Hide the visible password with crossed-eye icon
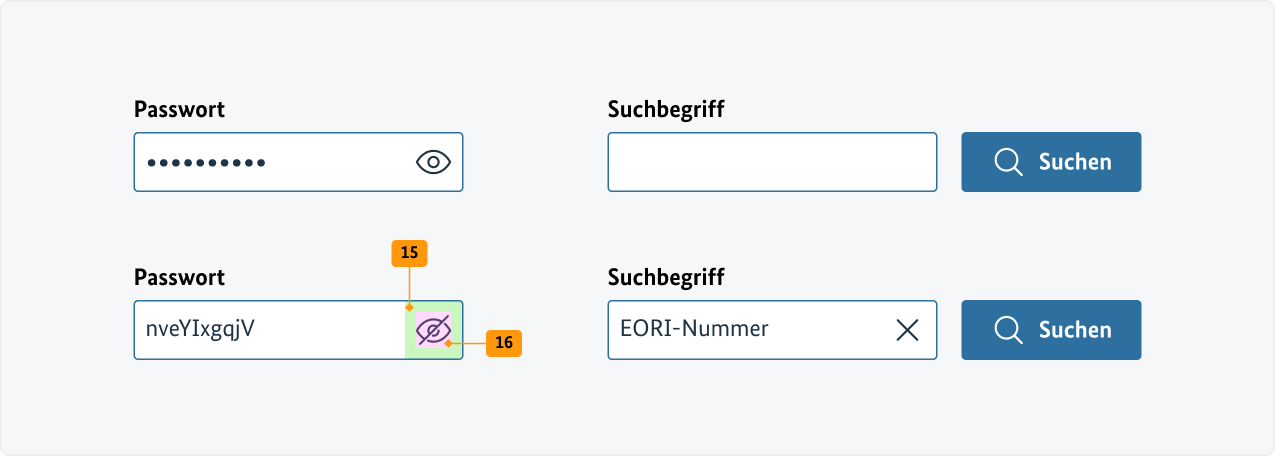Screen dimensions: 1275x456 click(x=434, y=330)
